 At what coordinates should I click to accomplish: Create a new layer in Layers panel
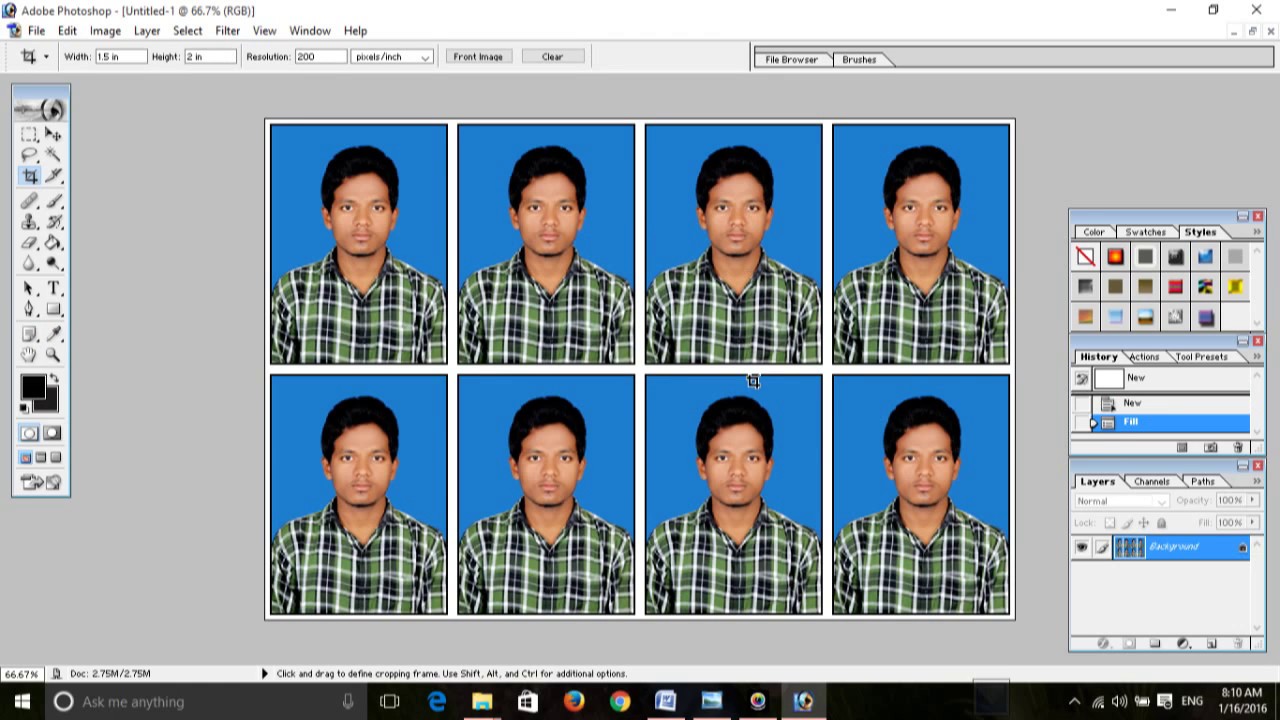(x=1211, y=643)
